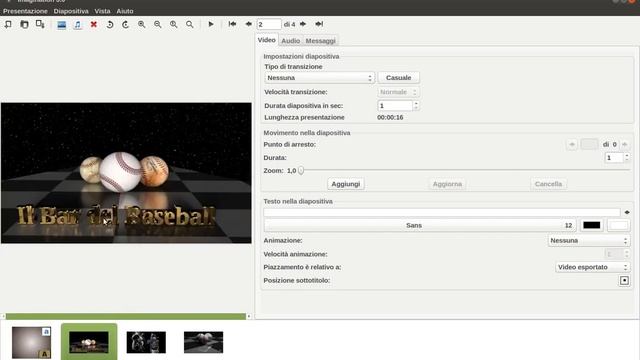Viewport: 640px width, 360px height.
Task: Rotate slide counter-clockwise
Action: (x=110, y=25)
